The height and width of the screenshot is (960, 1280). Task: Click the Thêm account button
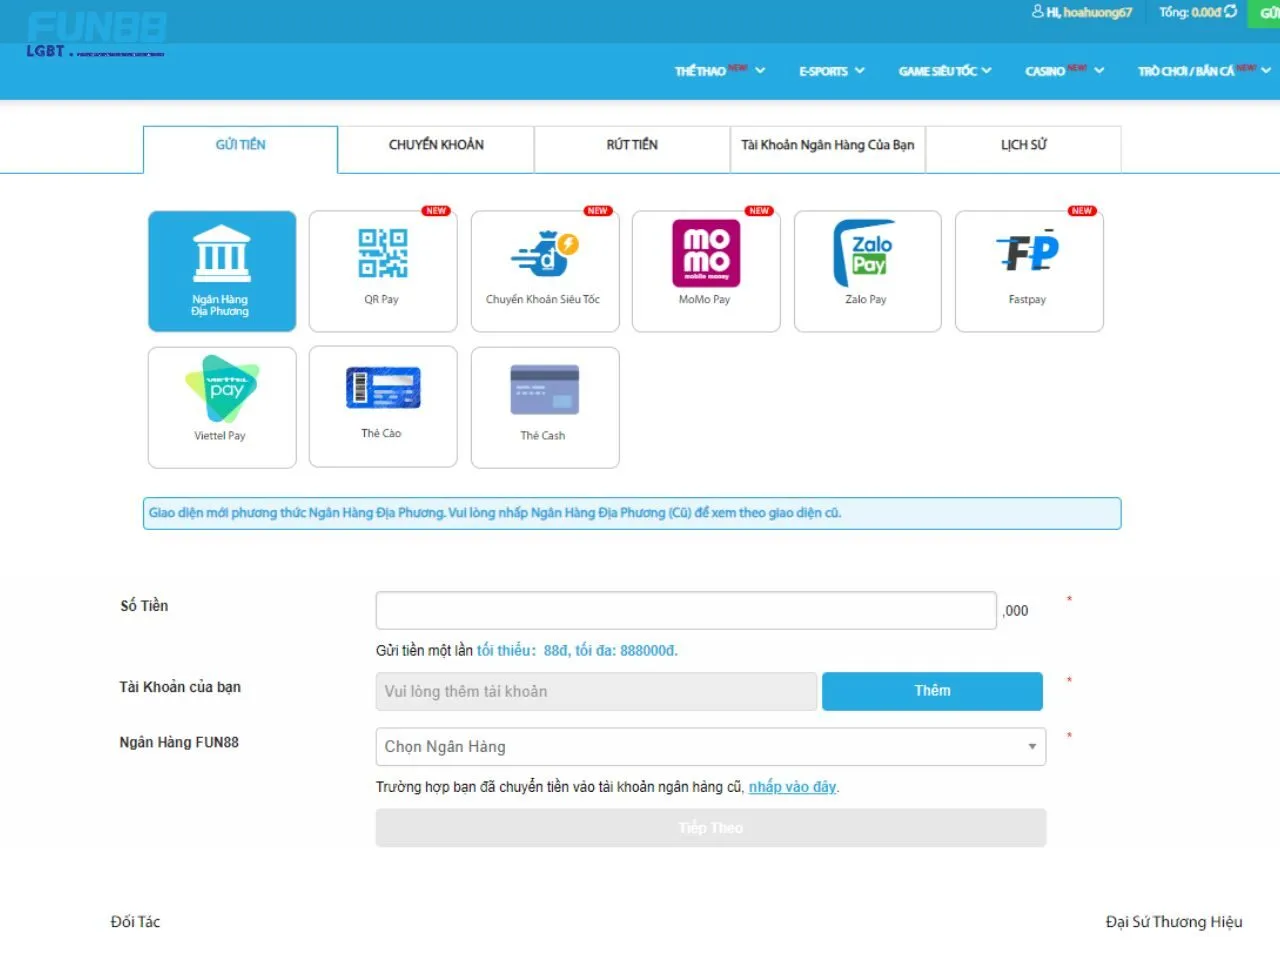932,691
